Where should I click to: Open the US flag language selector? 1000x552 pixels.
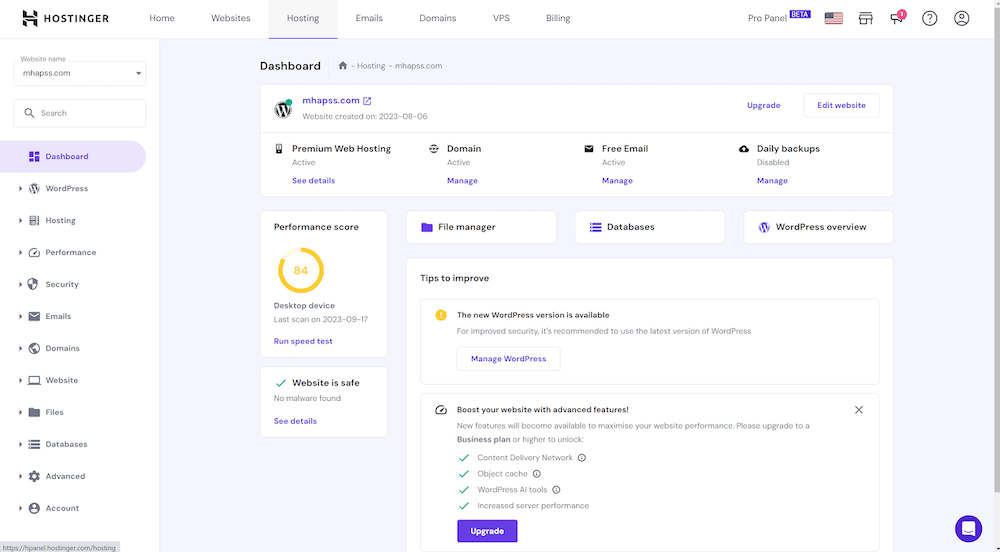coord(834,18)
